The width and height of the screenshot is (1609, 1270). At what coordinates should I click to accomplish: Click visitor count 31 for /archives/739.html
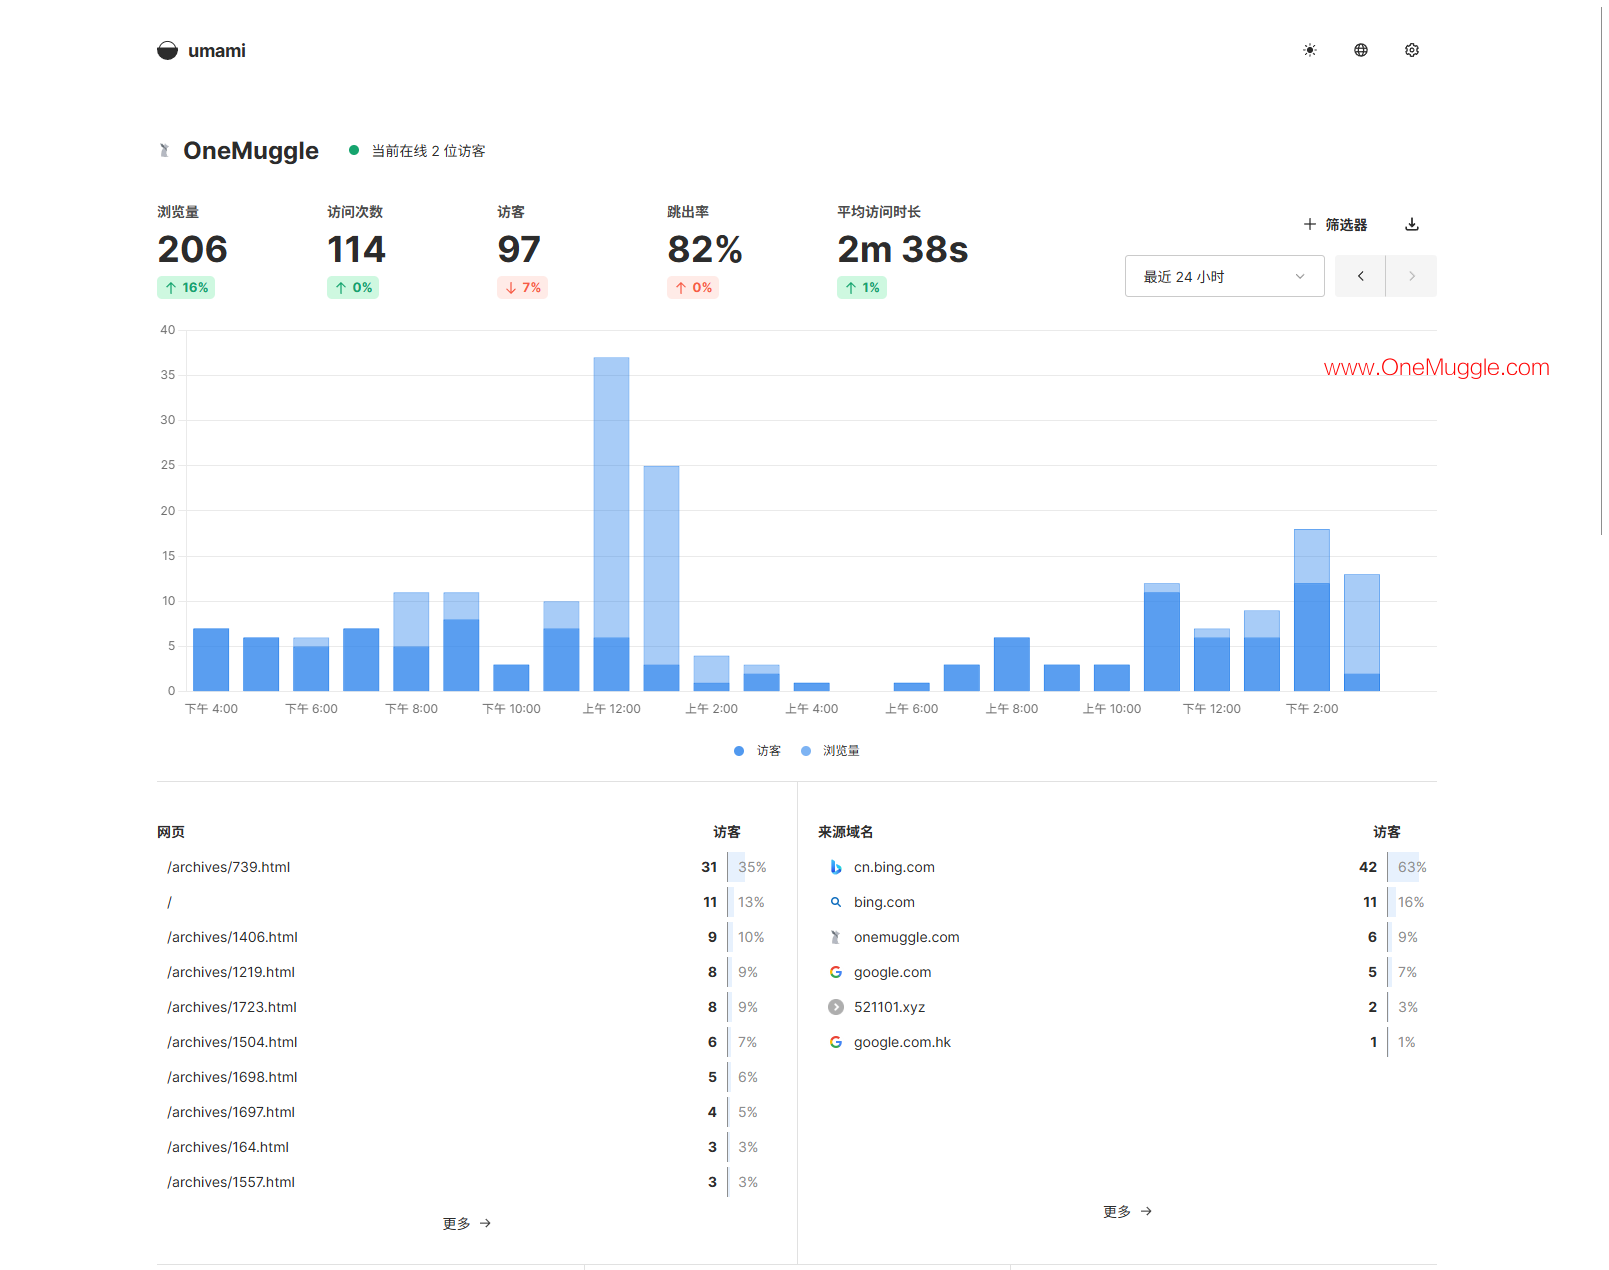pos(709,867)
